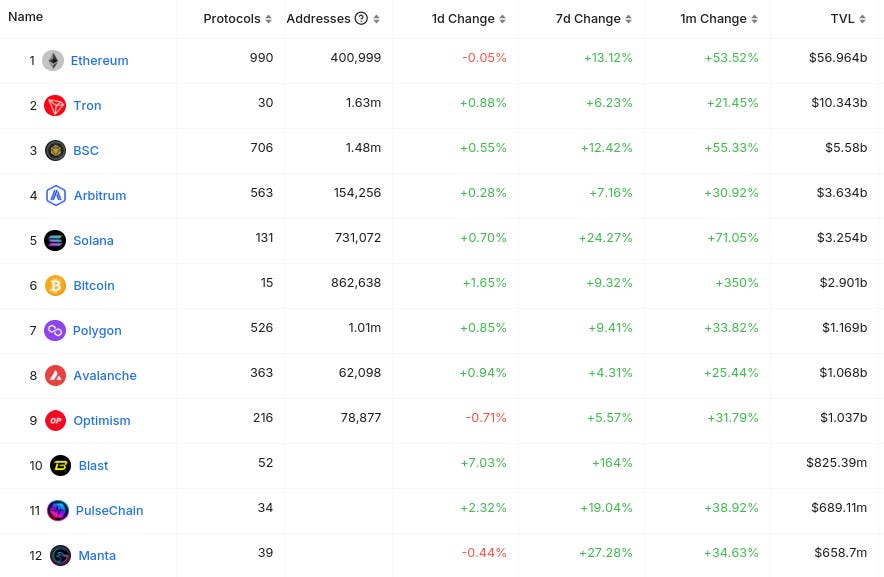Select Ethereum addresses count 400,999

pos(356,58)
